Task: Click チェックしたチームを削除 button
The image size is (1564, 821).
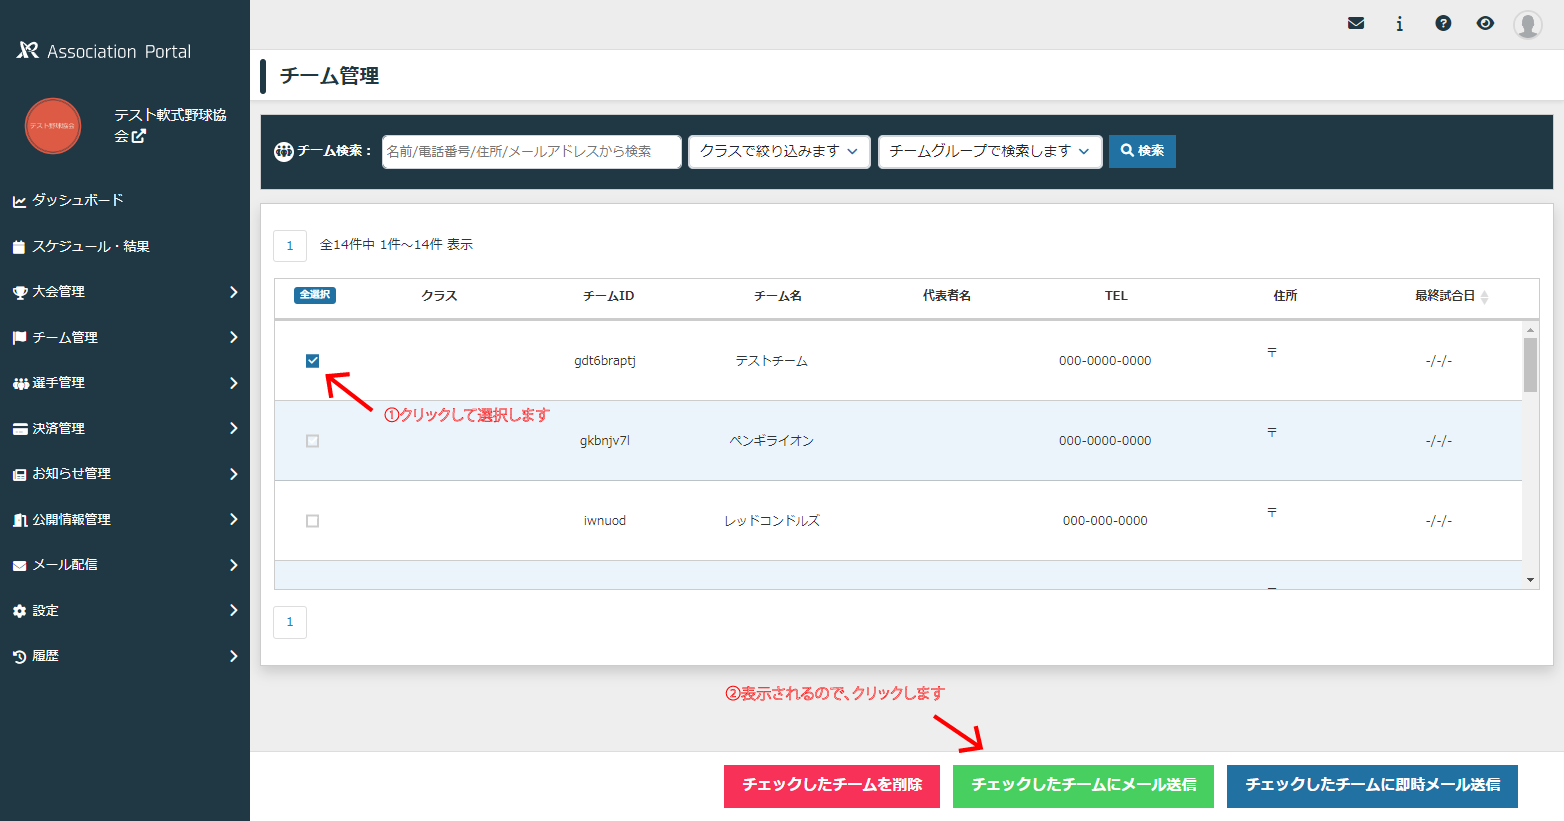Action: (x=831, y=785)
